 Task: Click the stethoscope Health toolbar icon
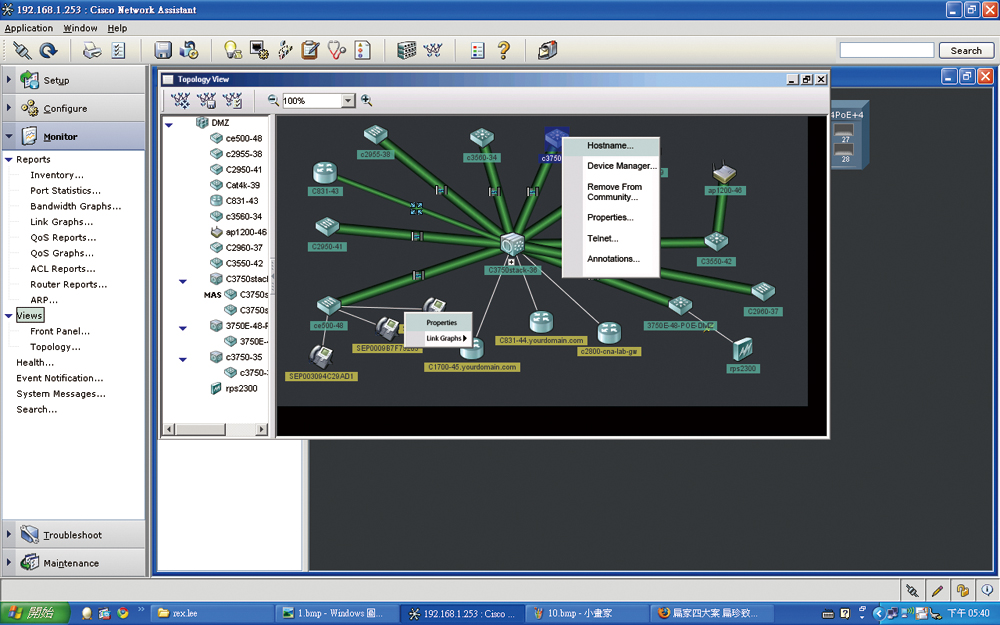[337, 50]
